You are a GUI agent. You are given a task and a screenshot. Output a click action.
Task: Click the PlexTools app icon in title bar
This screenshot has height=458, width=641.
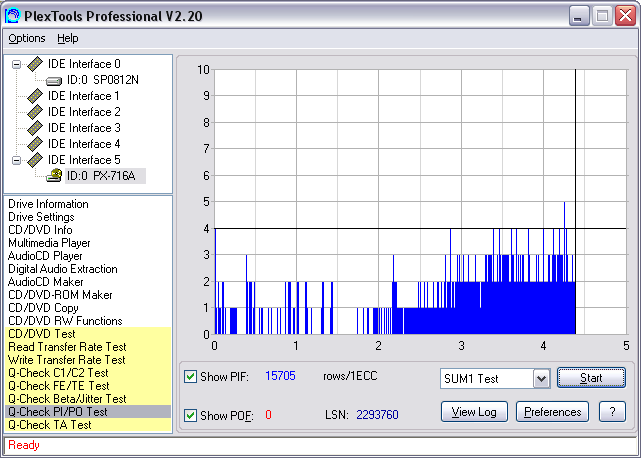pos(12,16)
